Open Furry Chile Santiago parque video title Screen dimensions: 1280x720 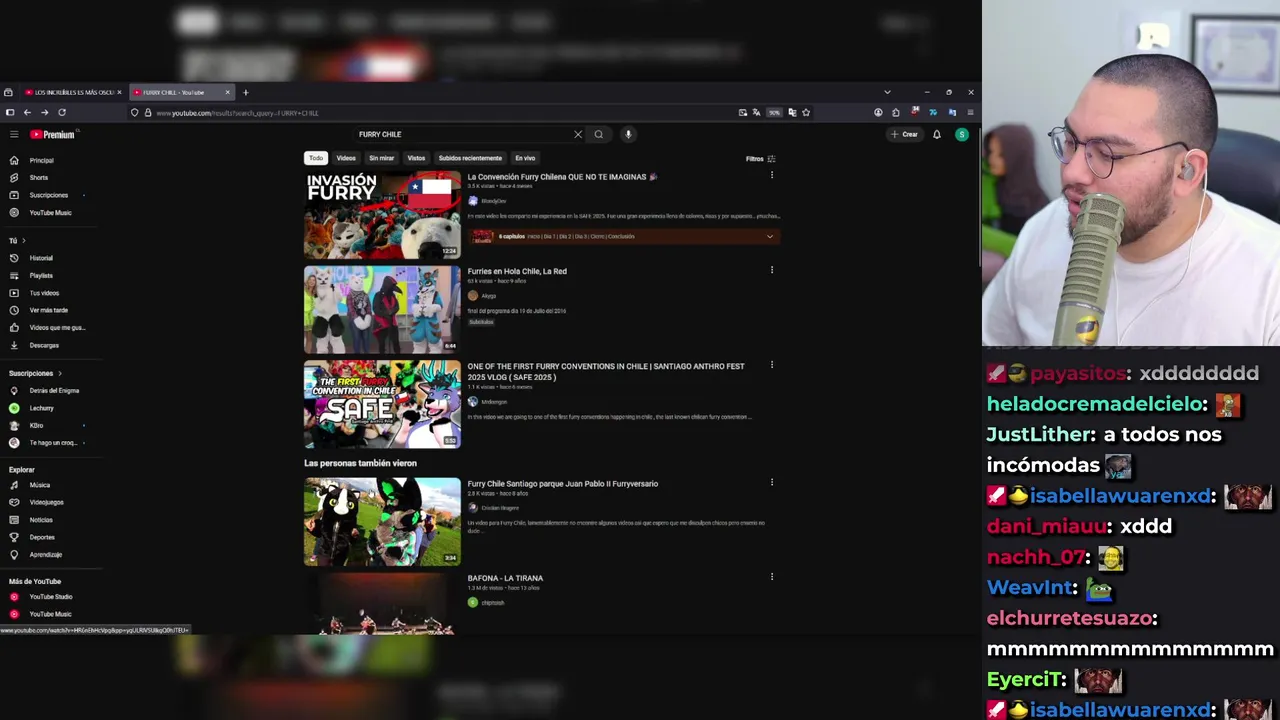563,484
